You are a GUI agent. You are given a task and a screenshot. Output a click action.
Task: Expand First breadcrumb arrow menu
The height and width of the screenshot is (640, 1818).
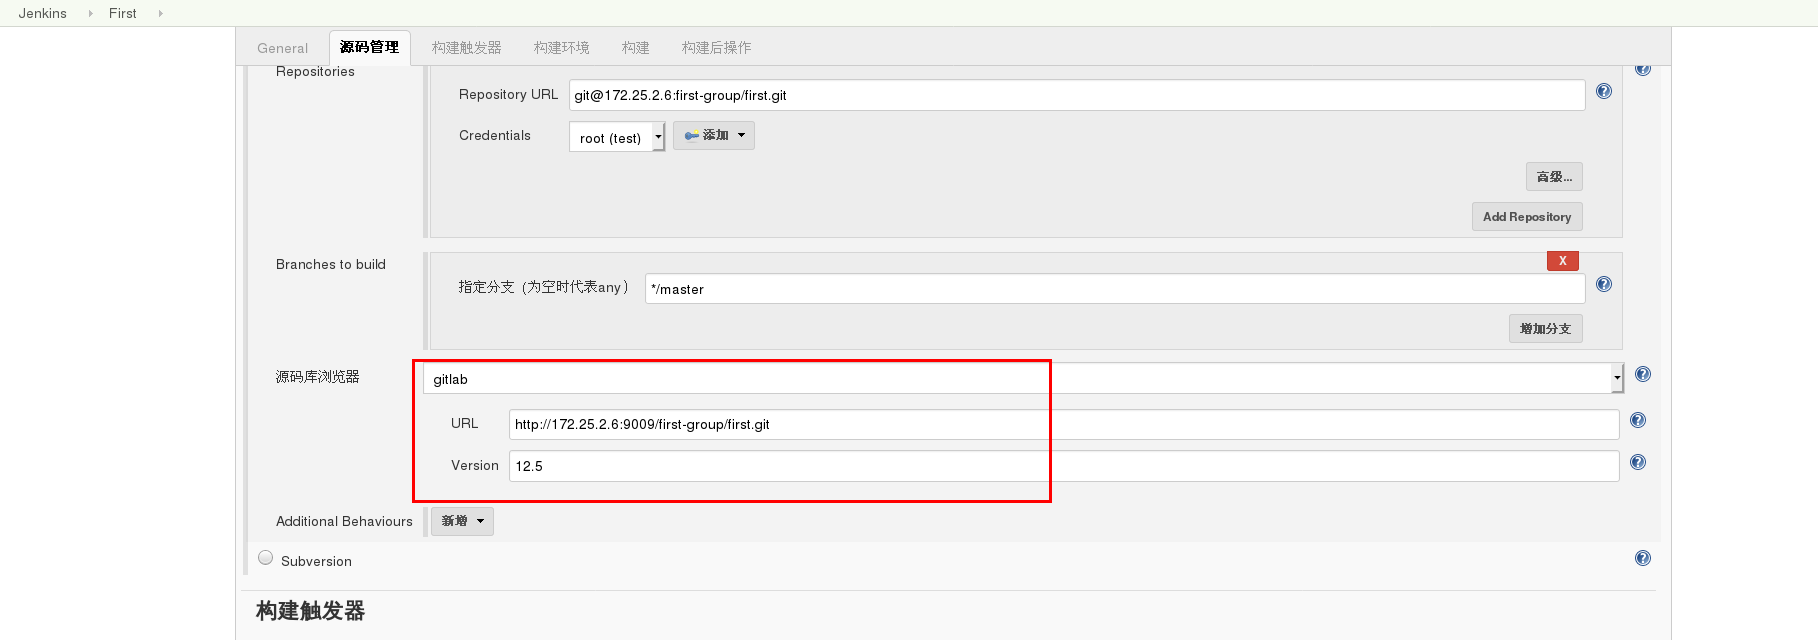coord(160,13)
